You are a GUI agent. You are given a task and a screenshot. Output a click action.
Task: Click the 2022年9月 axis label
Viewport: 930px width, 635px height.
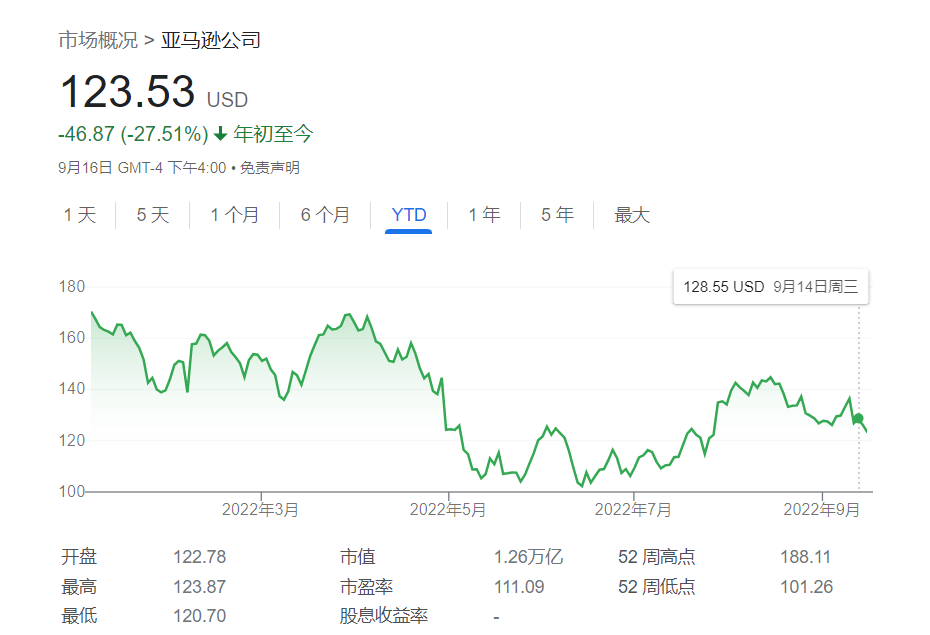click(x=821, y=510)
